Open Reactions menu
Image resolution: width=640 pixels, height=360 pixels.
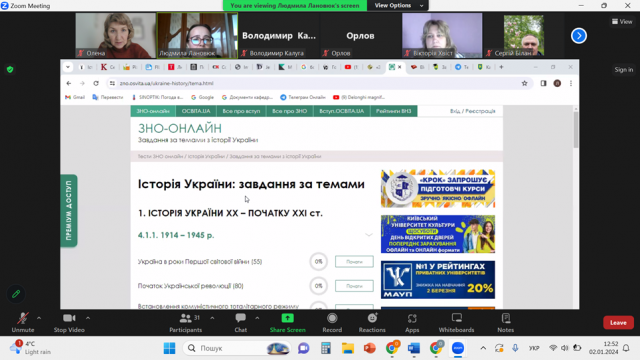[372, 322]
